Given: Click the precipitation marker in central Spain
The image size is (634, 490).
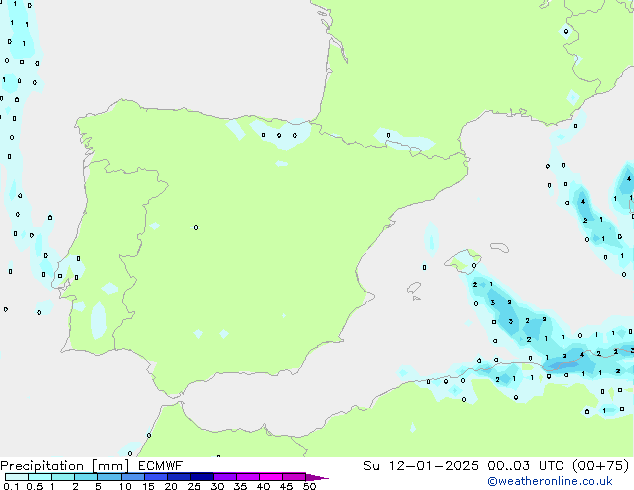Looking at the screenshot, I should (x=196, y=227).
